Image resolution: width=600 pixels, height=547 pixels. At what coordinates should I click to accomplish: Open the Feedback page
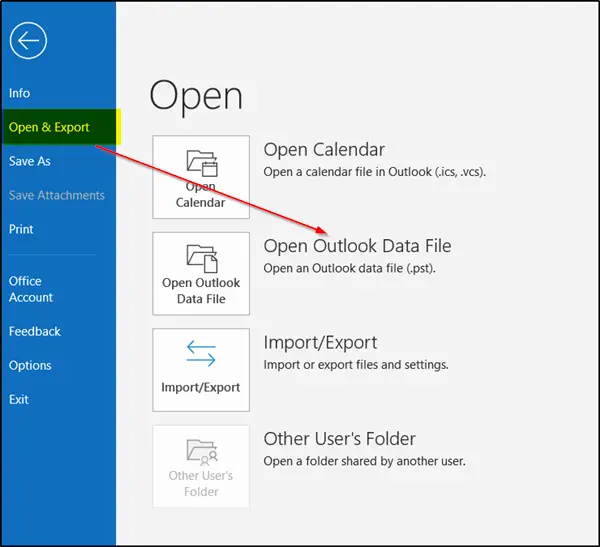(x=35, y=331)
